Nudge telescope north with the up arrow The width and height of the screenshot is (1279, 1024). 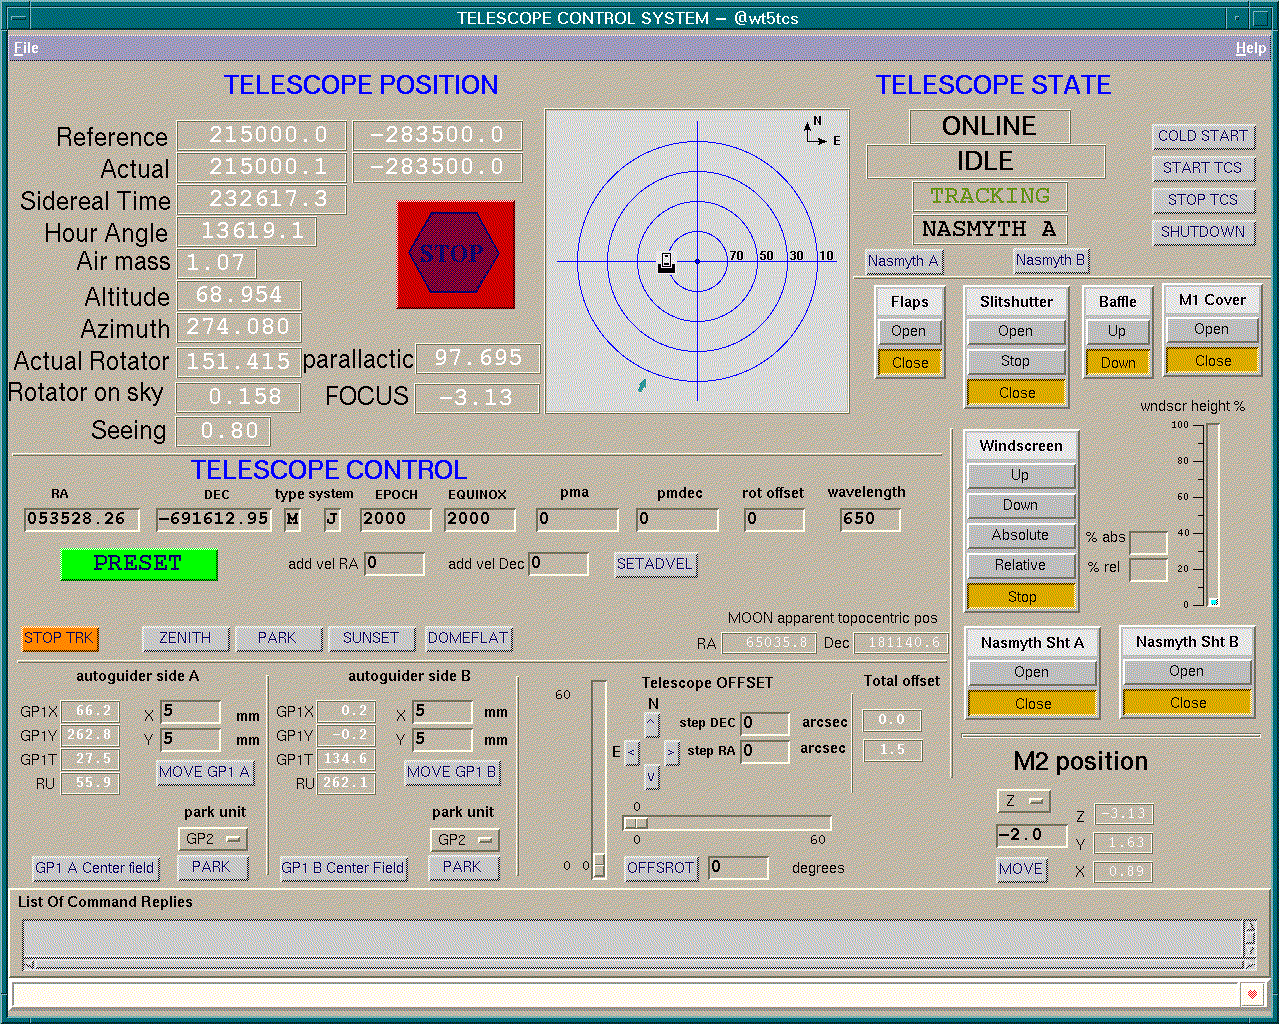pos(652,724)
